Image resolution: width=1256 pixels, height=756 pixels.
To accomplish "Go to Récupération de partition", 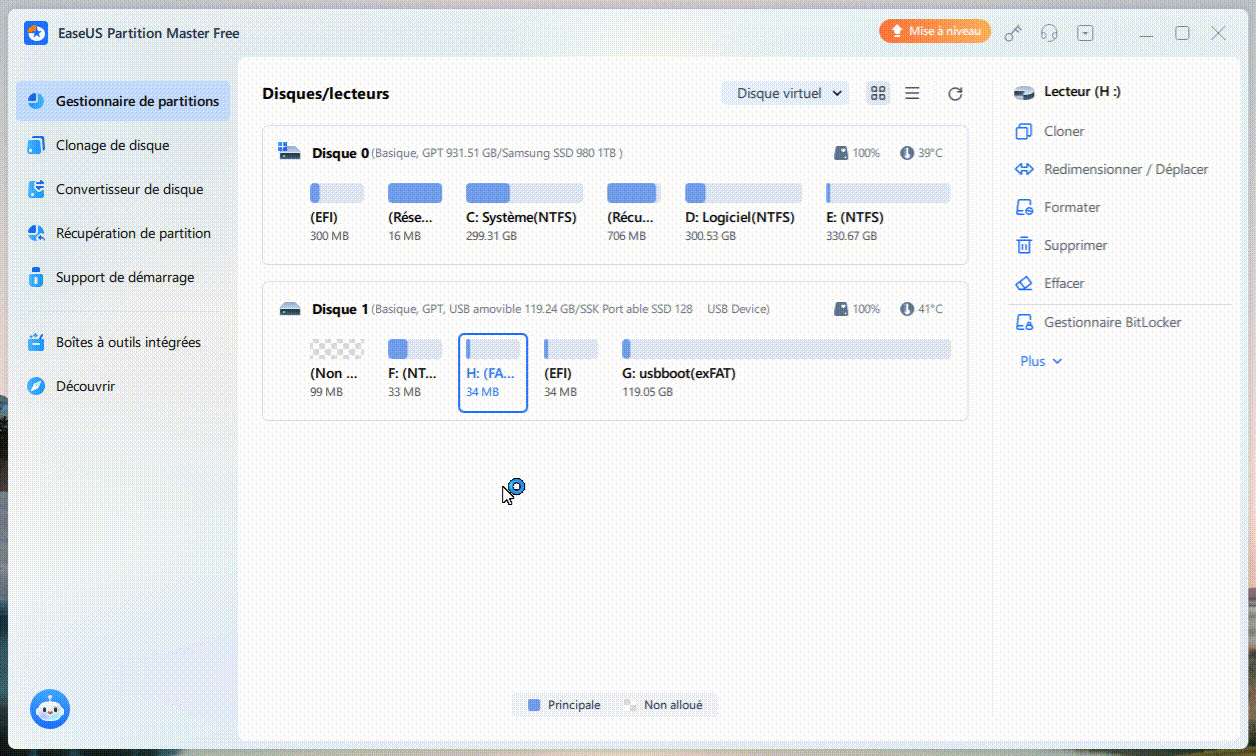I will 133,233.
